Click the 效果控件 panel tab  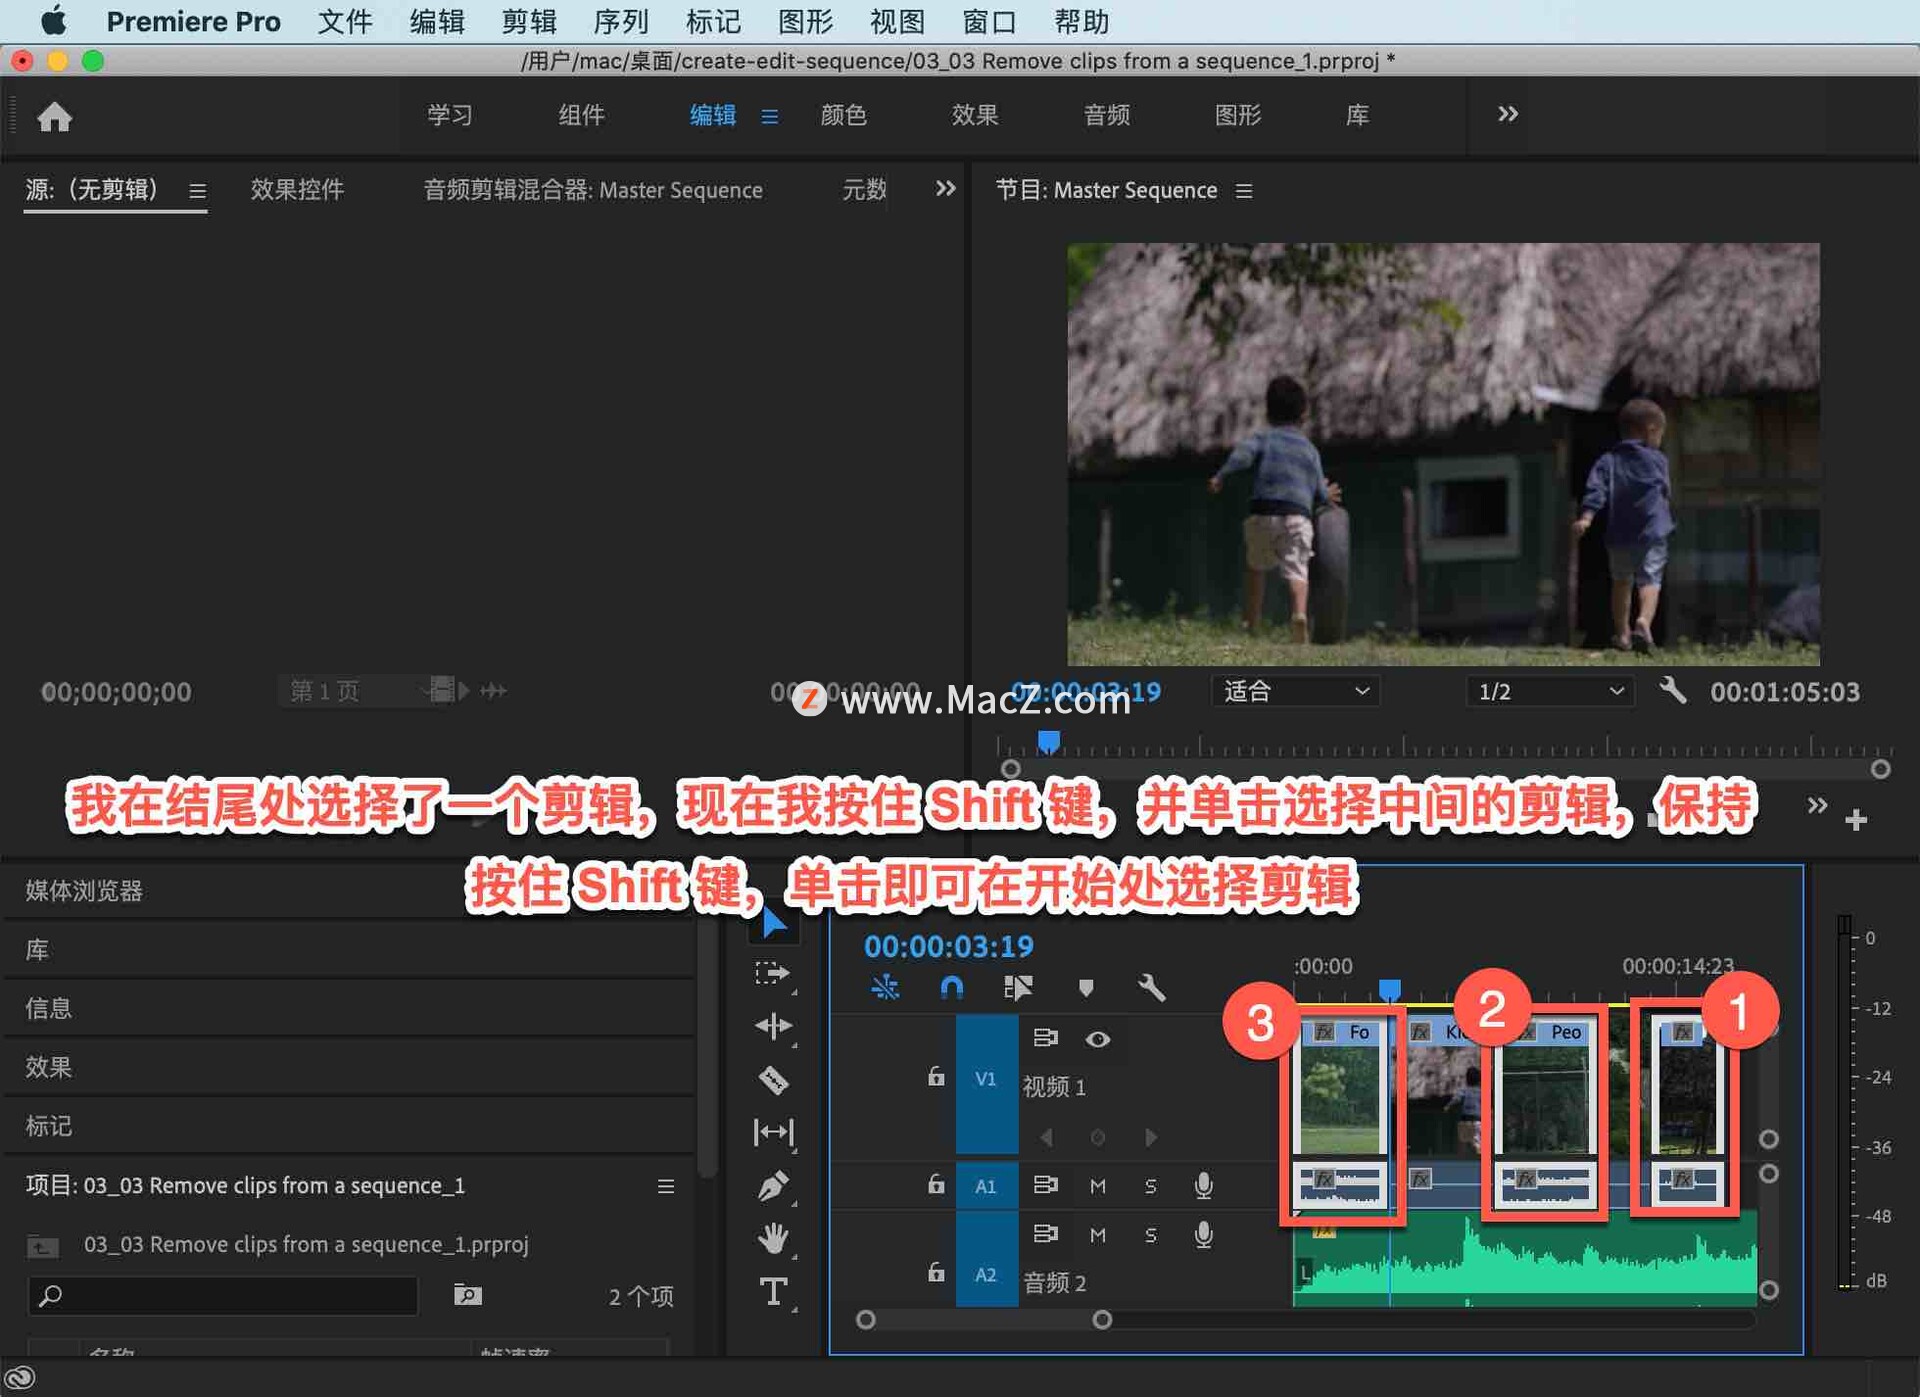(x=296, y=189)
